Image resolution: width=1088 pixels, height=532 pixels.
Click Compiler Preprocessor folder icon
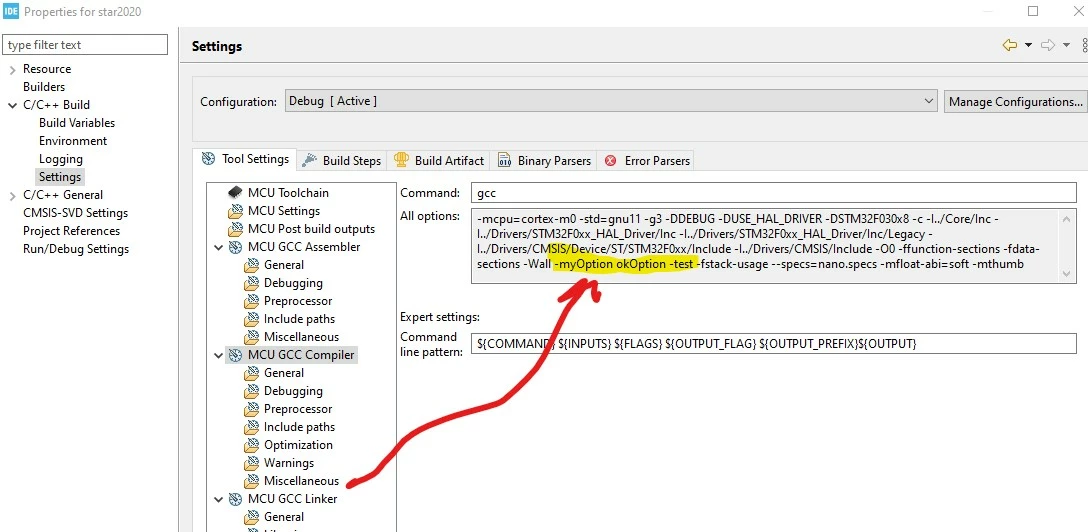[252, 409]
